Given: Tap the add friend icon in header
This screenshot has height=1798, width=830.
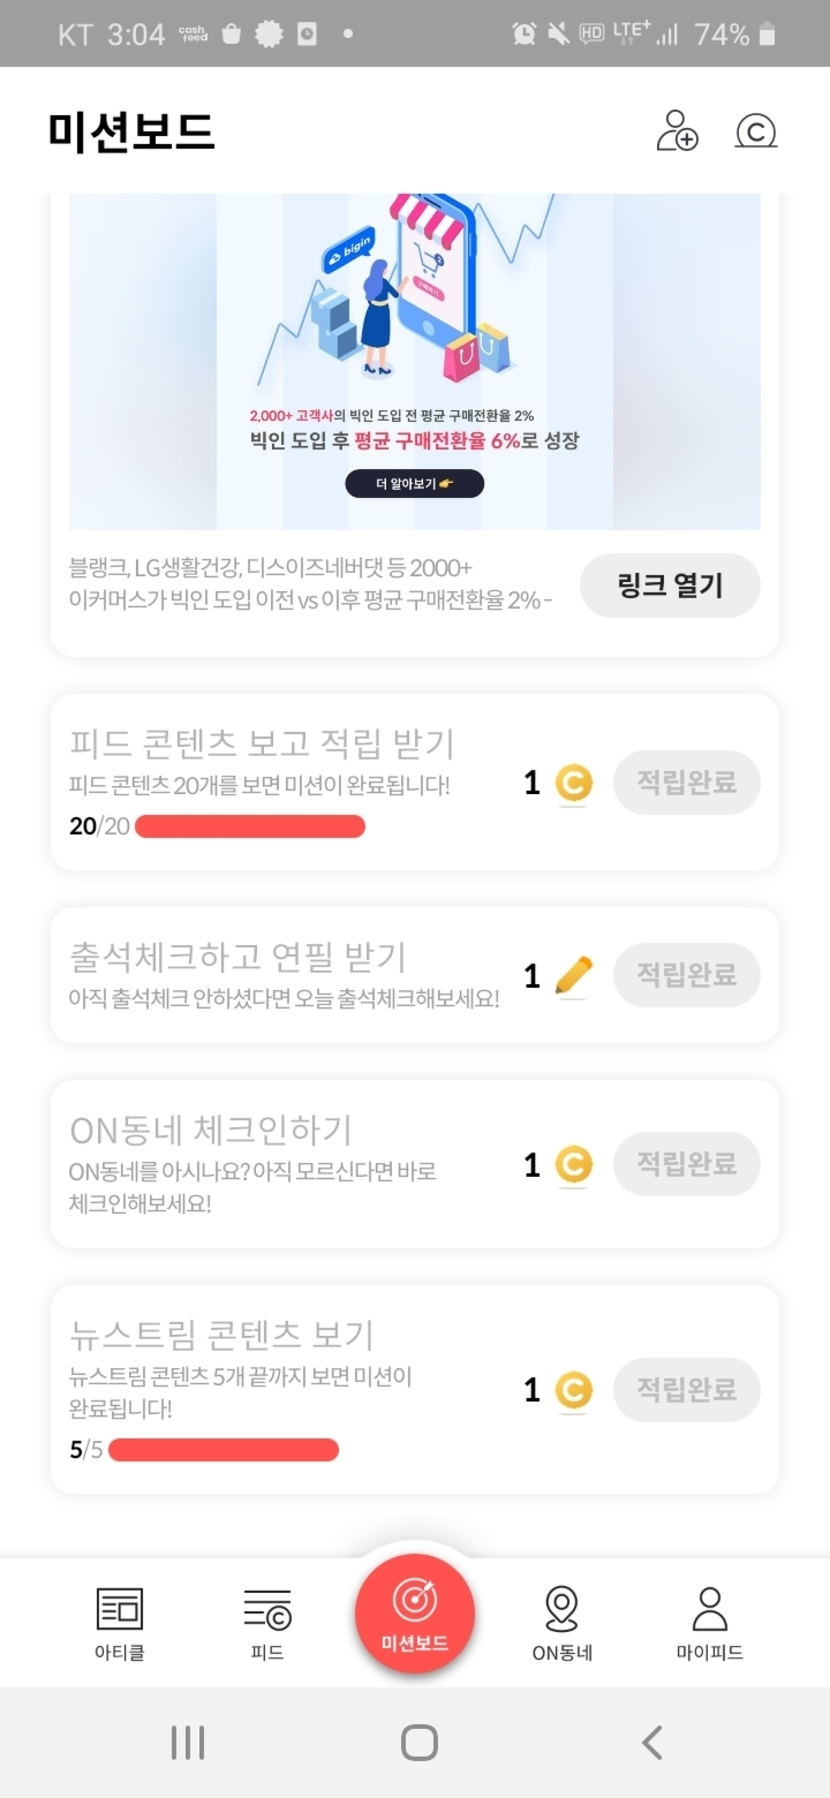Looking at the screenshot, I should (677, 131).
